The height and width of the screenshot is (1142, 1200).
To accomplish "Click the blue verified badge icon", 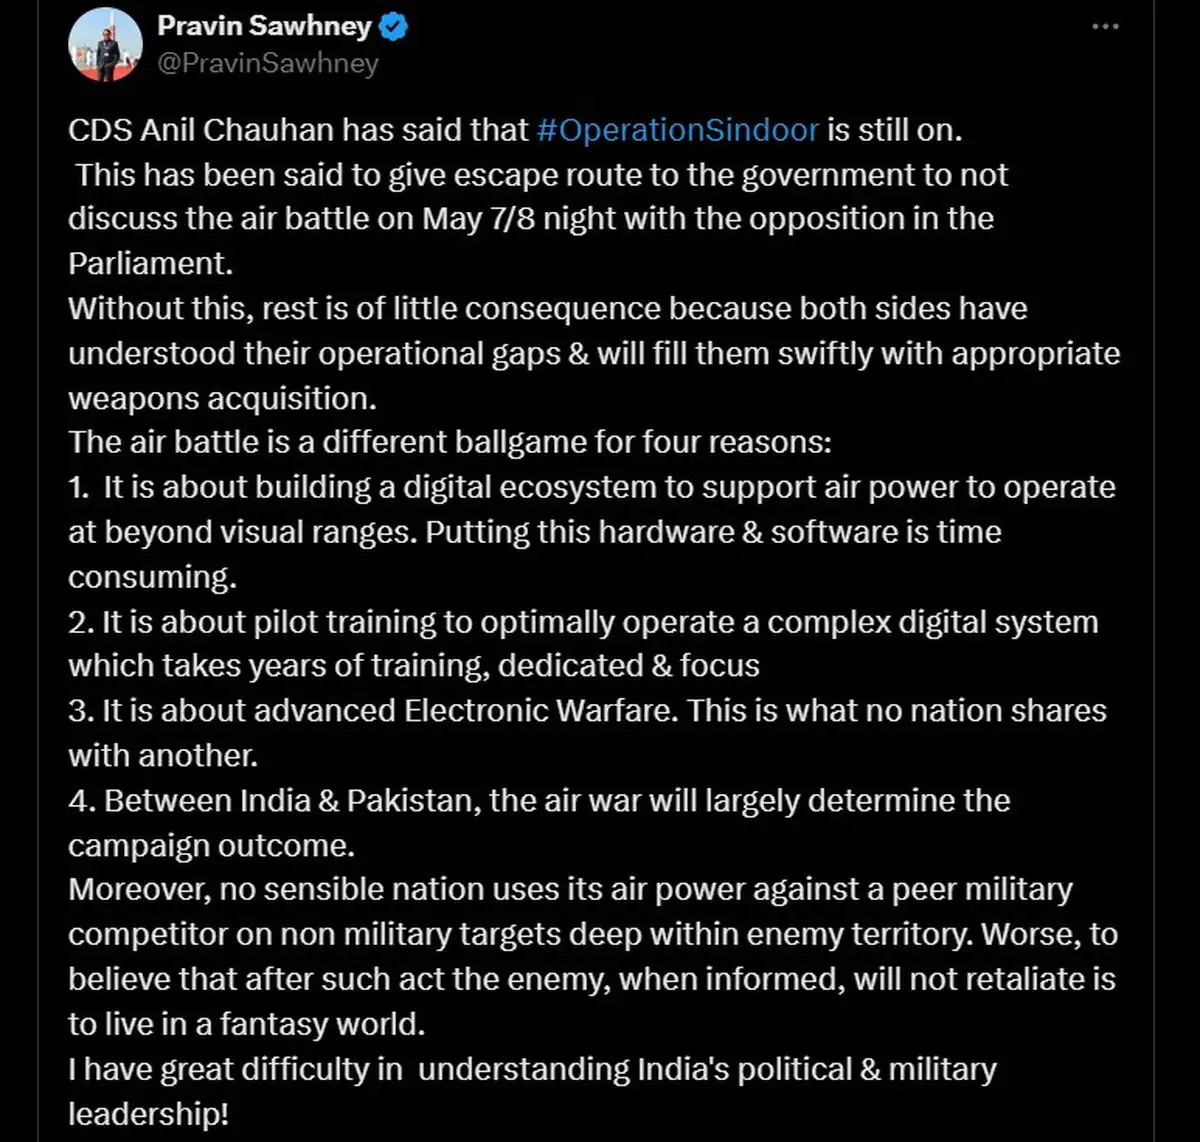I will (394, 27).
